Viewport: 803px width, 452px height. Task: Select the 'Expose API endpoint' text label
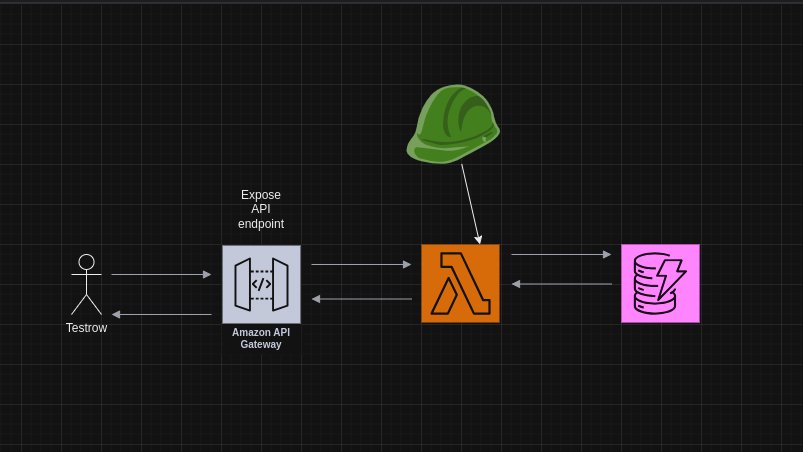pyautogui.click(x=261, y=209)
